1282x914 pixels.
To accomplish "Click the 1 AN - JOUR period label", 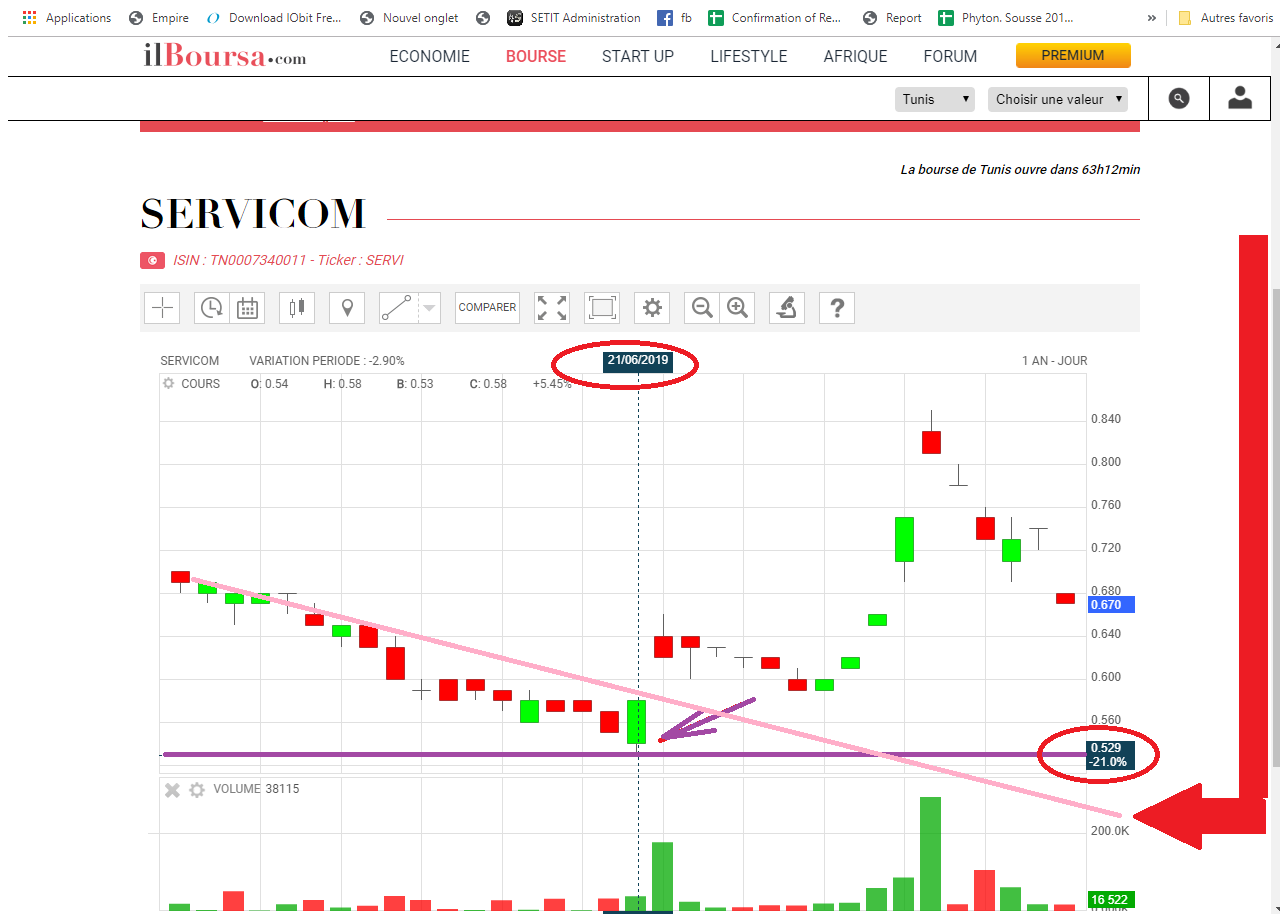I will coord(1054,361).
